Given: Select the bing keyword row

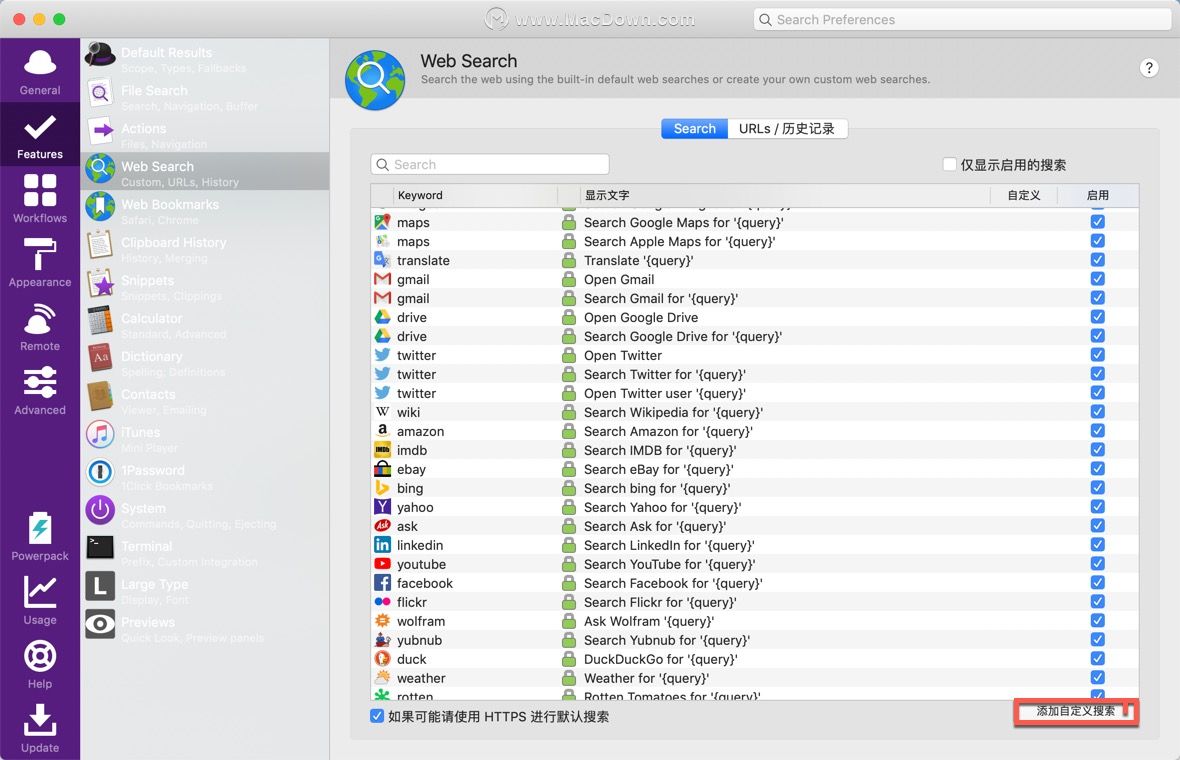Looking at the screenshot, I should pos(755,488).
